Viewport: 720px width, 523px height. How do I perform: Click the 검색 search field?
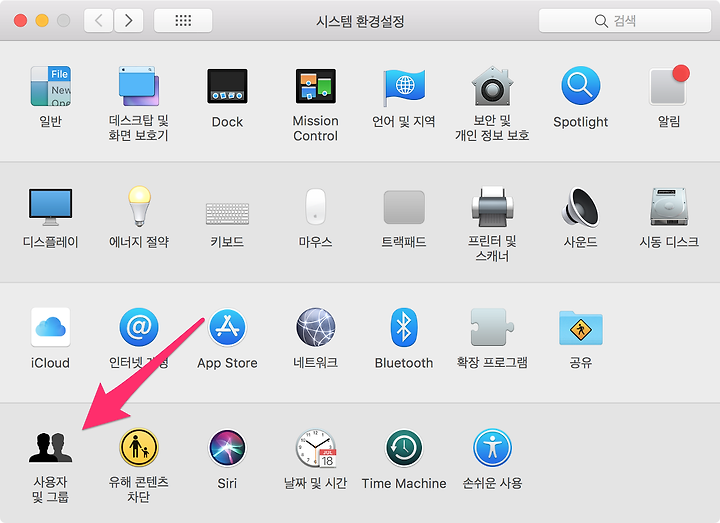[x=625, y=21]
